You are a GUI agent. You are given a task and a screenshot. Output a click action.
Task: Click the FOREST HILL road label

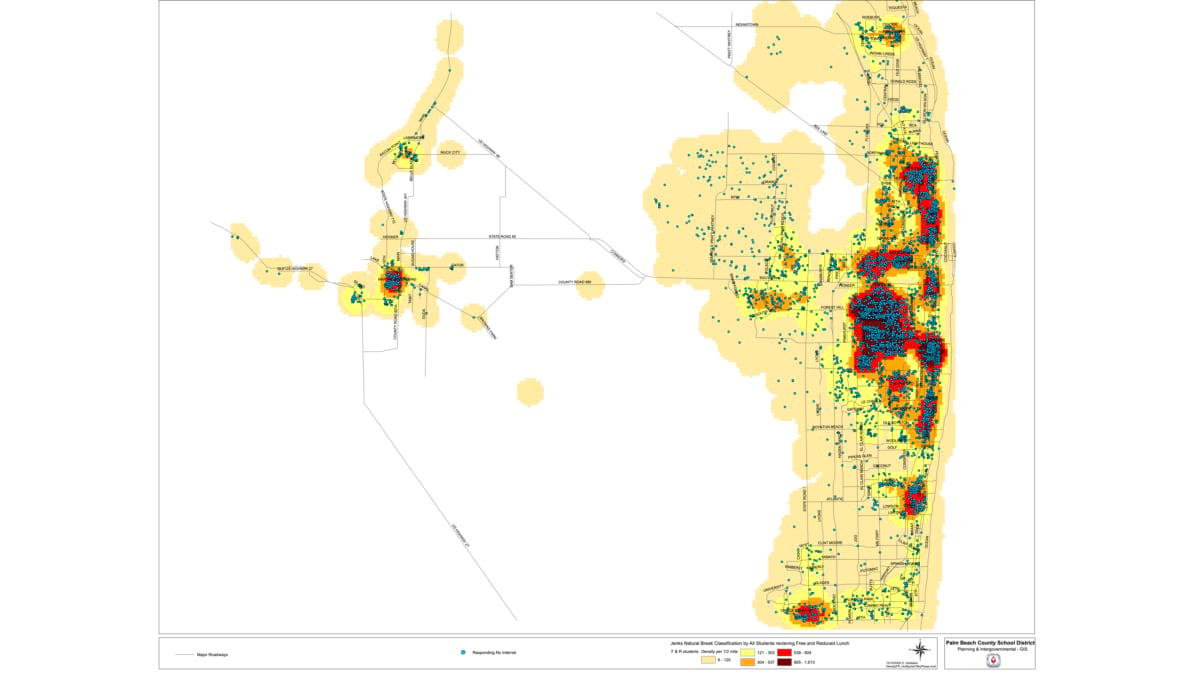click(x=832, y=308)
